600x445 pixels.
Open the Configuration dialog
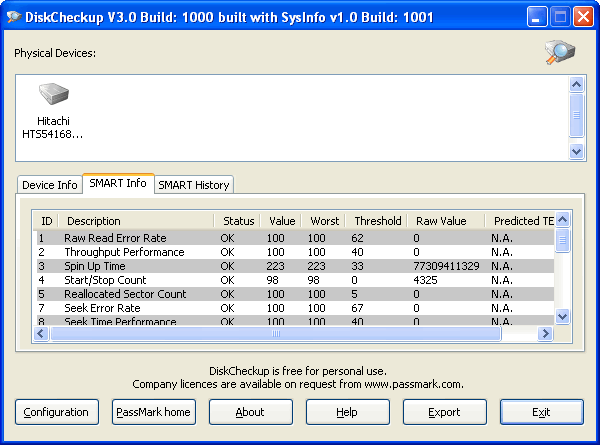[x=57, y=412]
